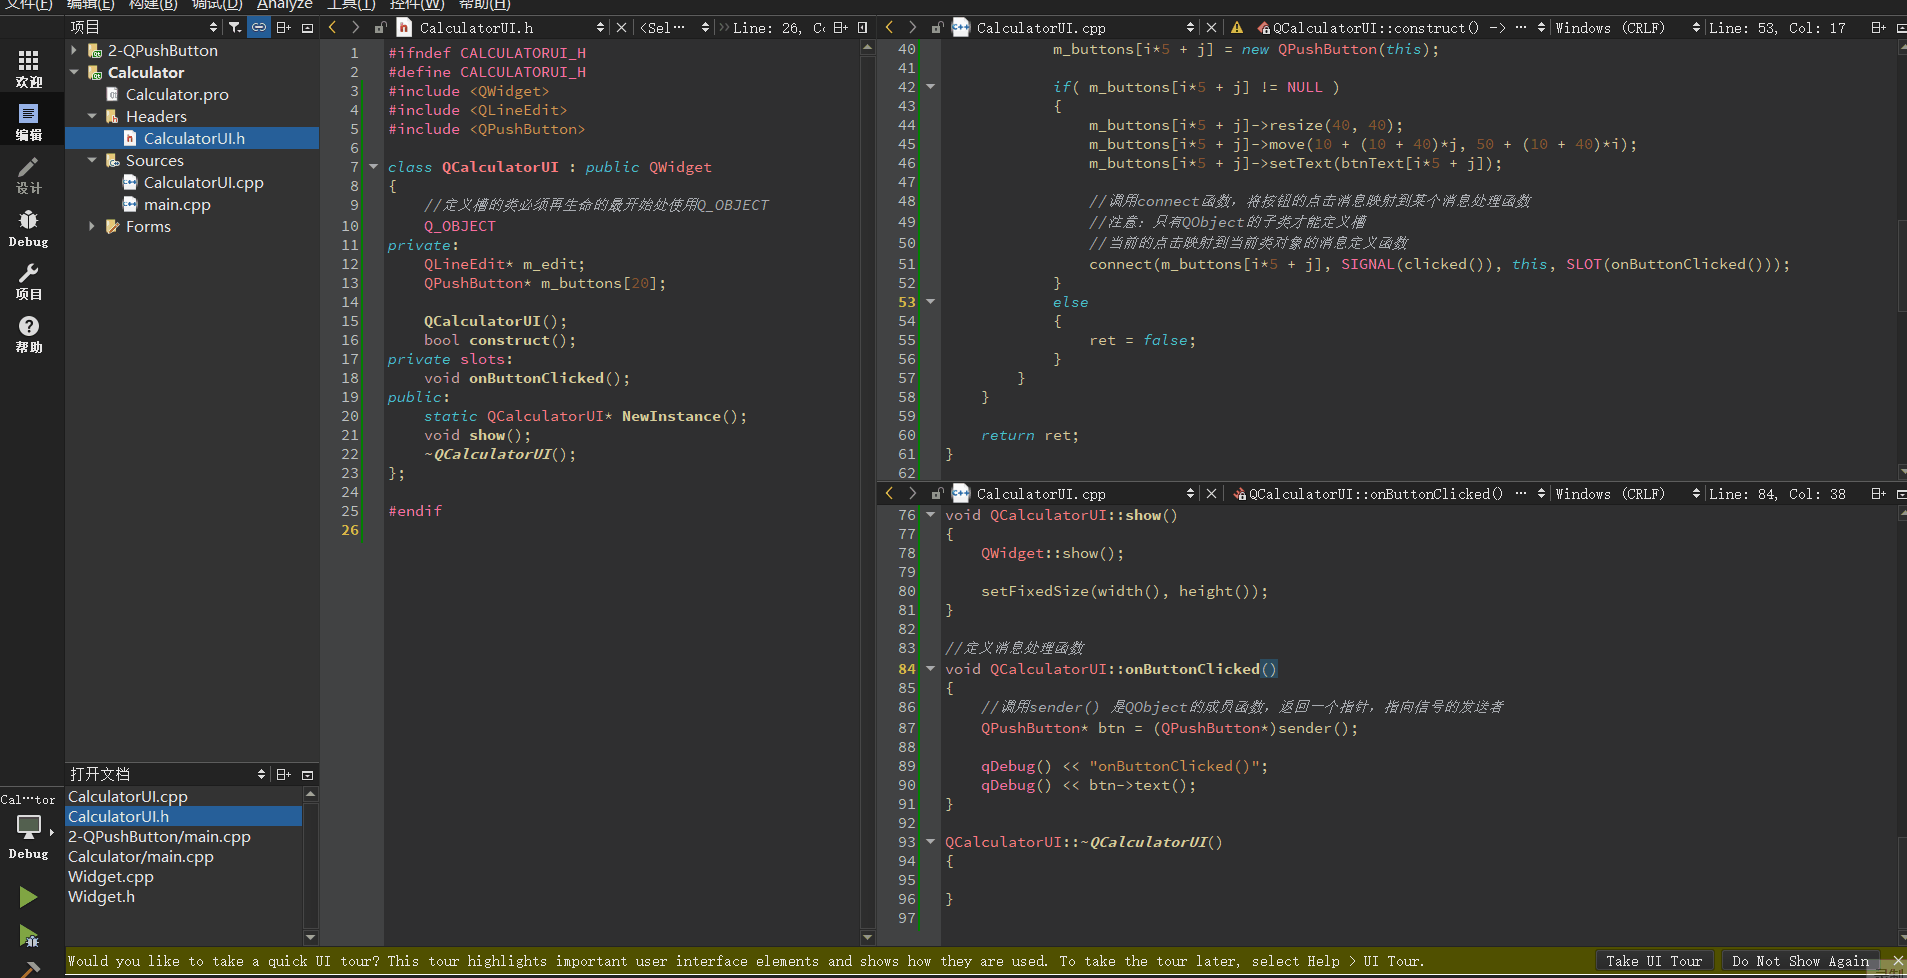
Task: Open the Analyze menu
Action: 284,5
